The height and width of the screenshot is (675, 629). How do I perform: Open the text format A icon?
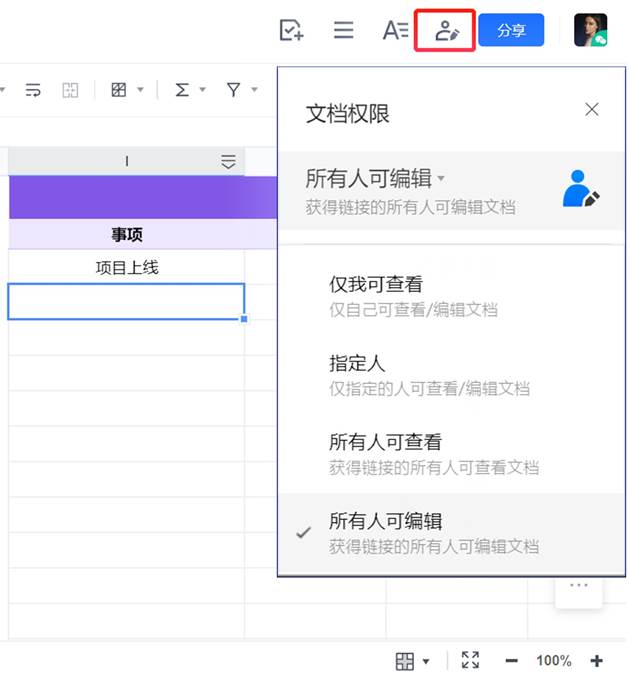point(395,30)
